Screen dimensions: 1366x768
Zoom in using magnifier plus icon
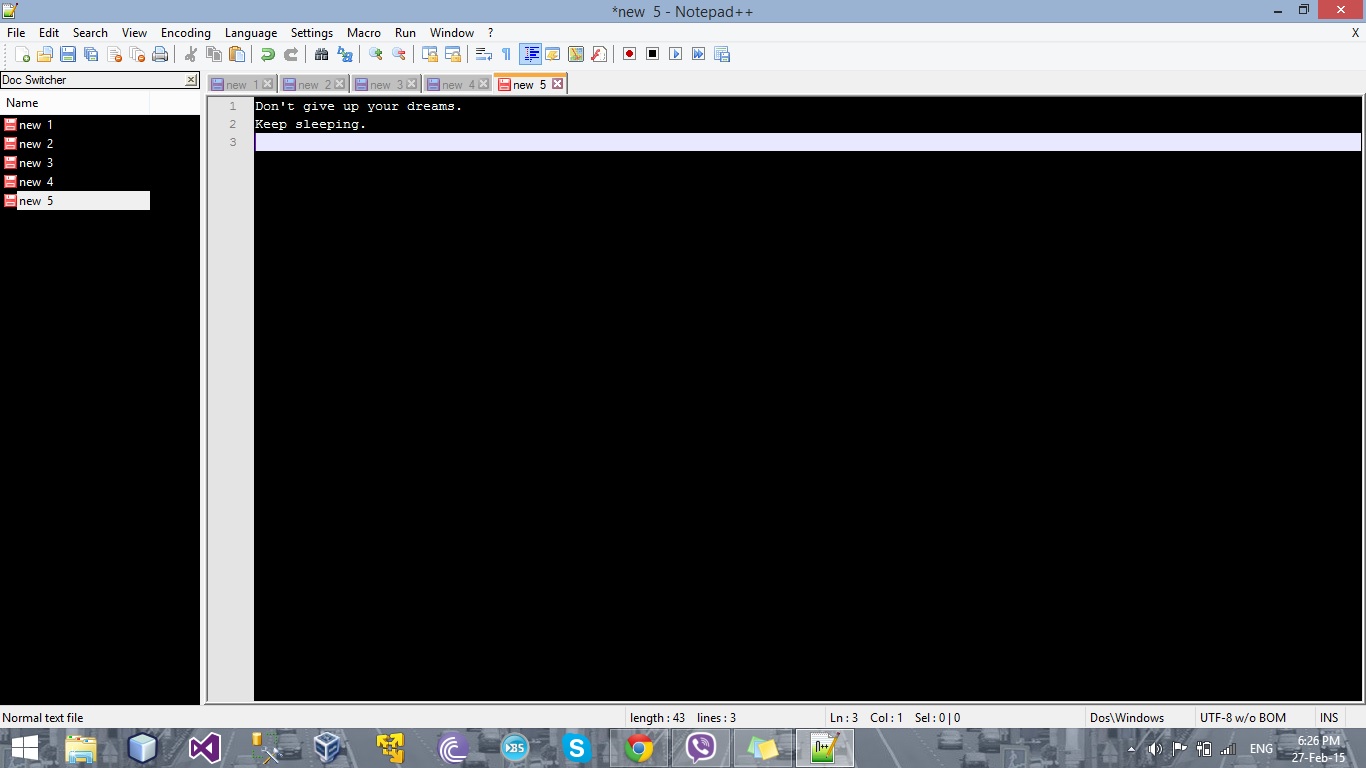pos(375,54)
